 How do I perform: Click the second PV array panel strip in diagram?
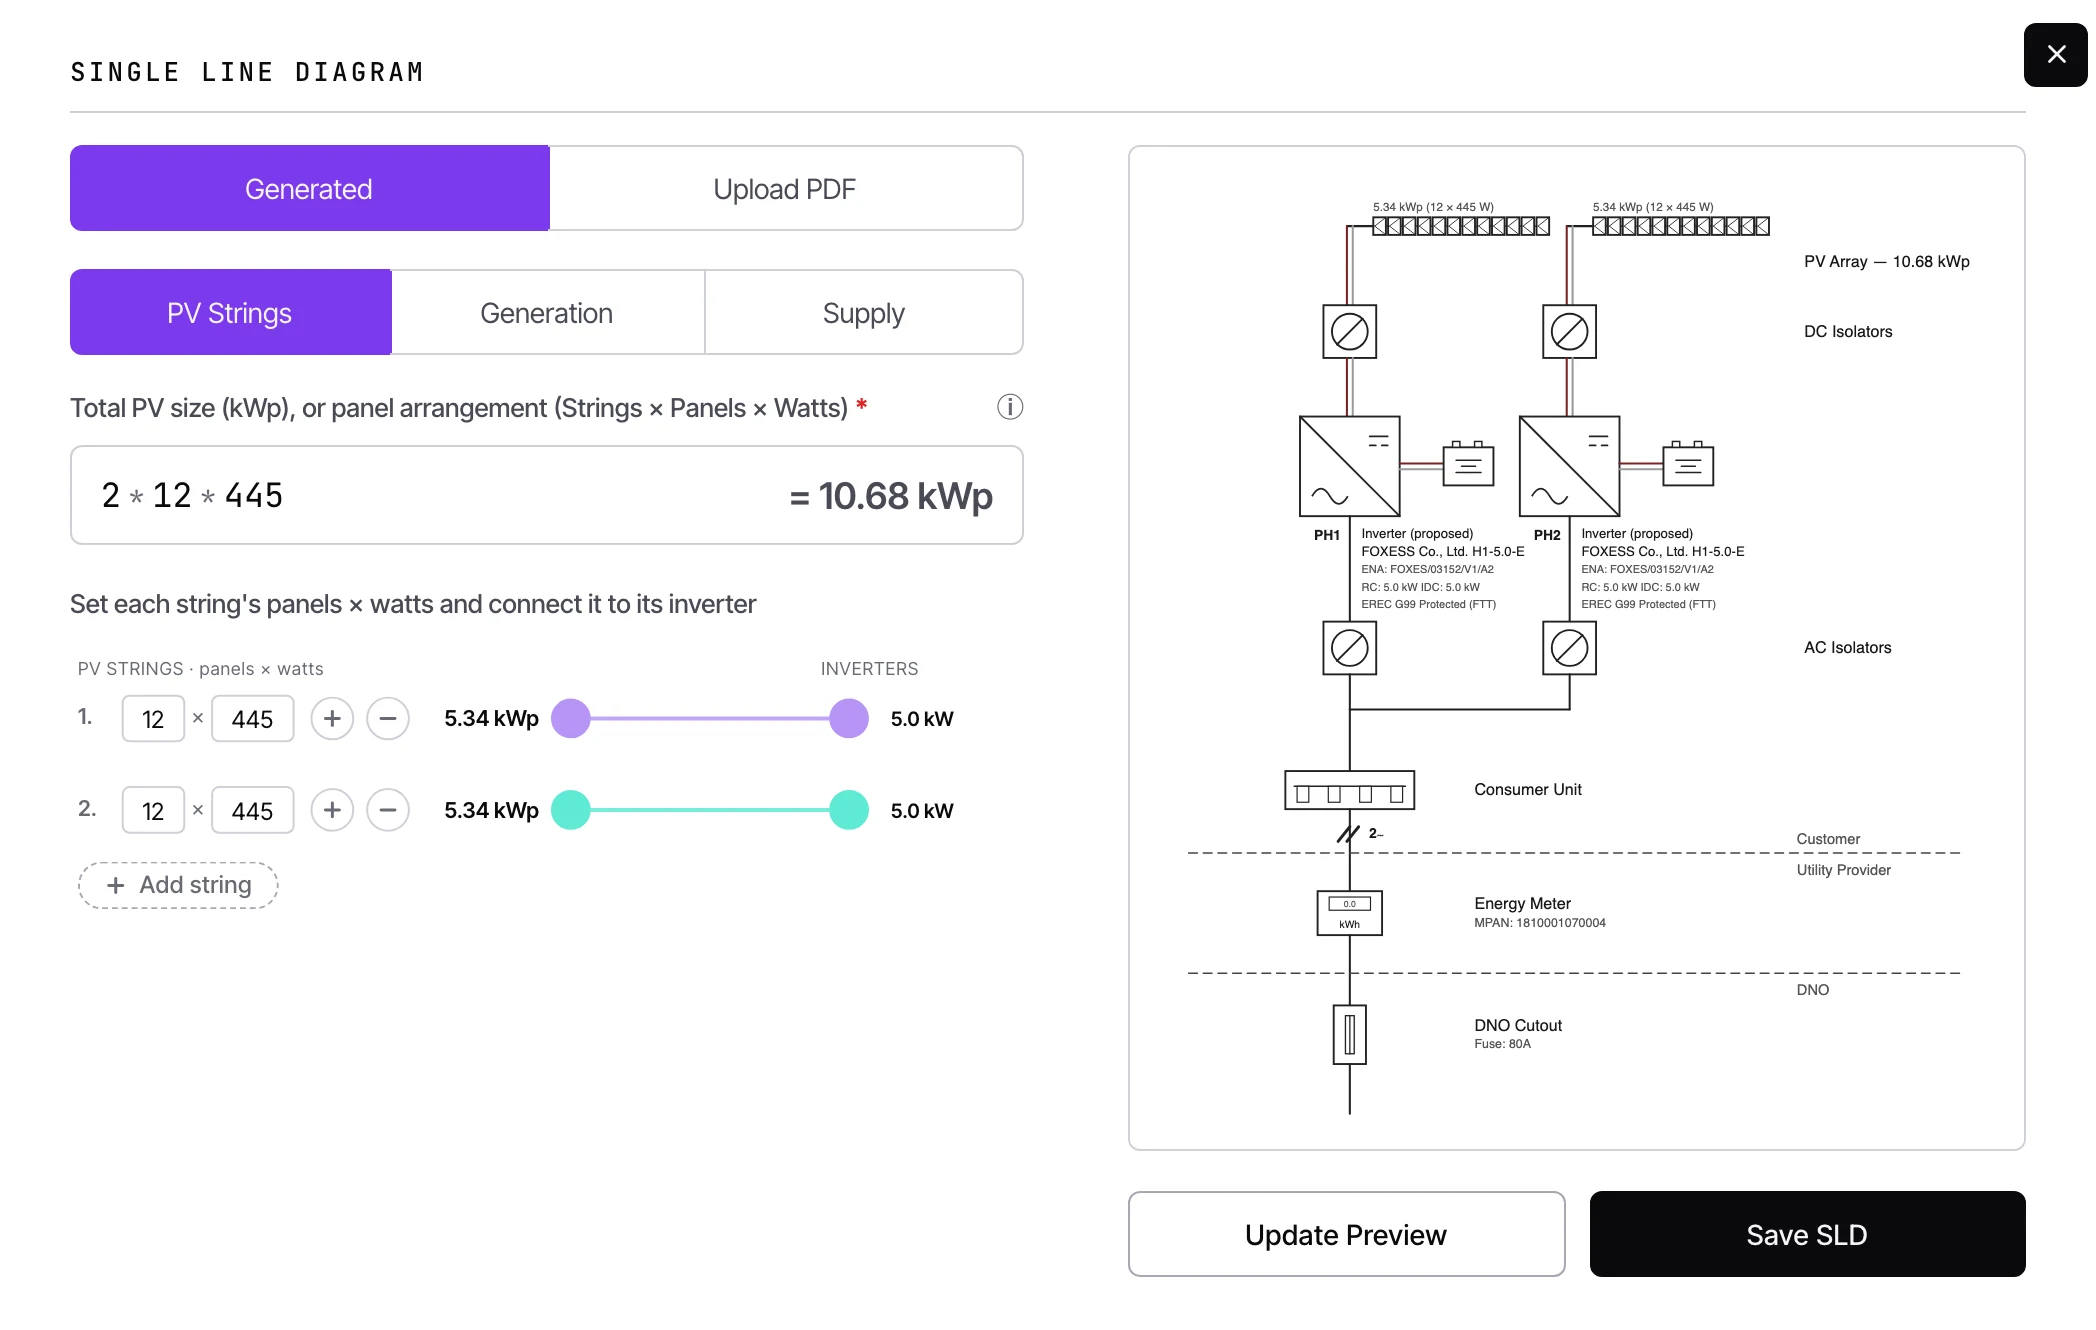pos(1681,226)
